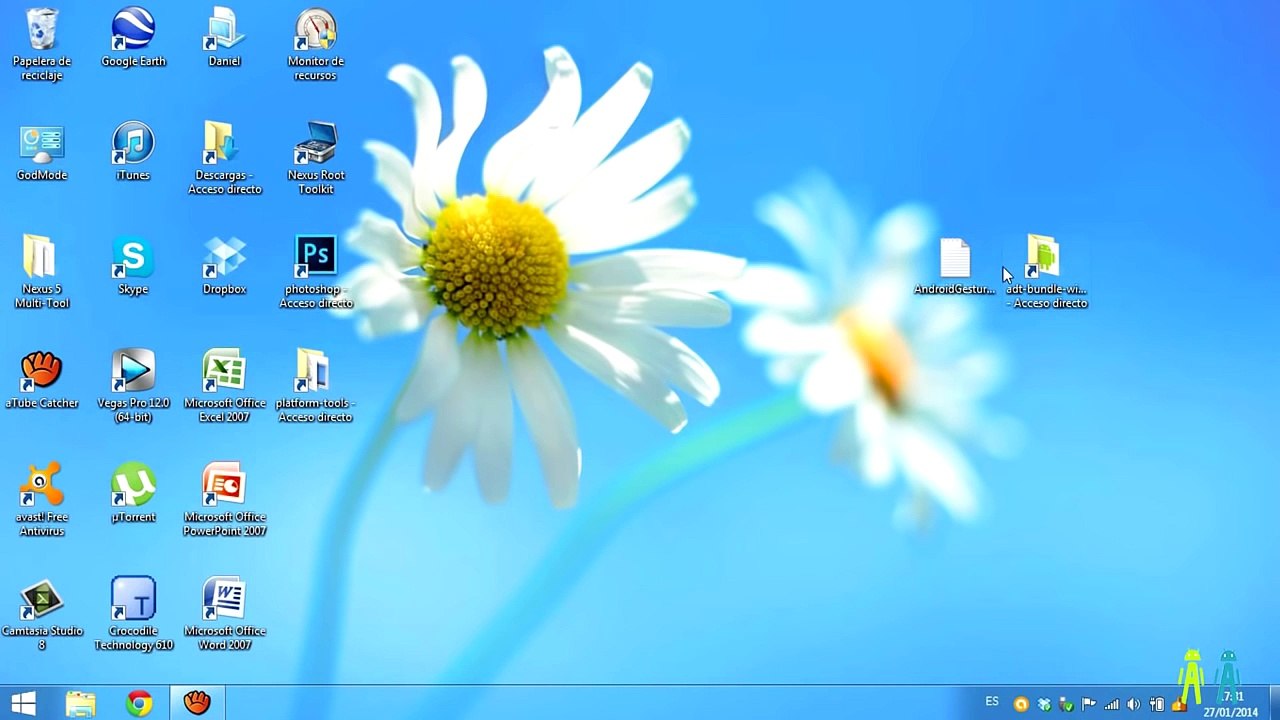This screenshot has width=1280, height=720.
Task: Click the Skype desktop shortcut
Action: click(133, 266)
